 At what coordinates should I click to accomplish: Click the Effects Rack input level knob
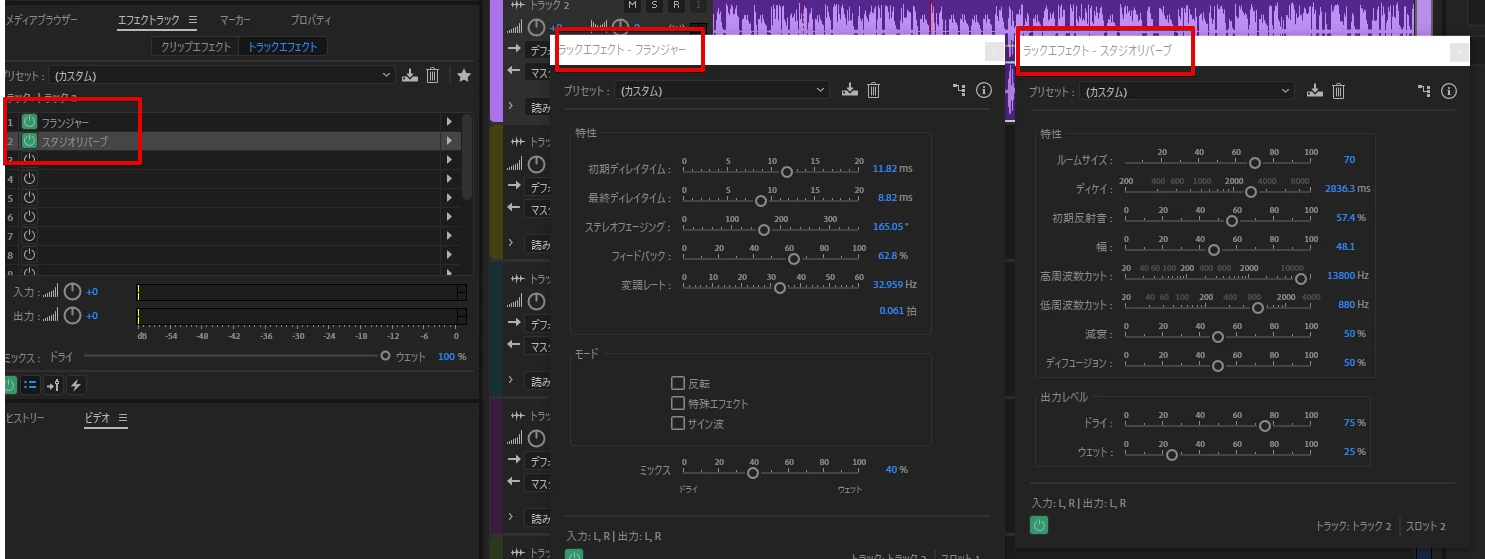click(x=72, y=292)
